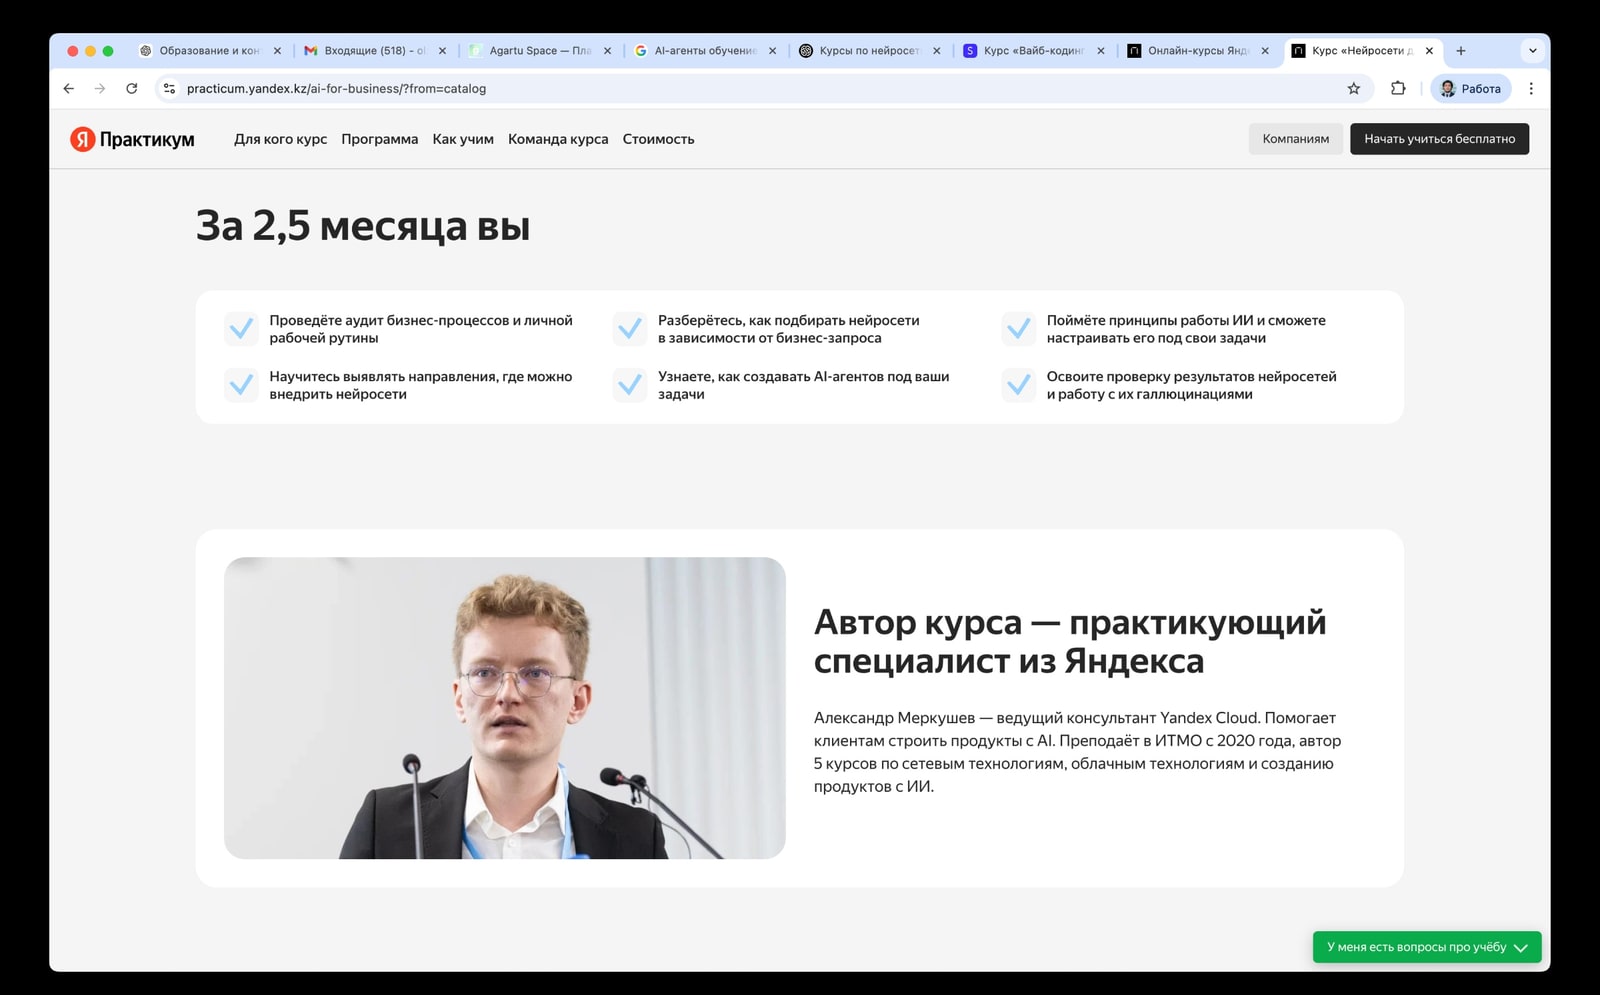1600x995 pixels.
Task: Close the «Входящие (518)» Gmail tab
Action: (442, 51)
